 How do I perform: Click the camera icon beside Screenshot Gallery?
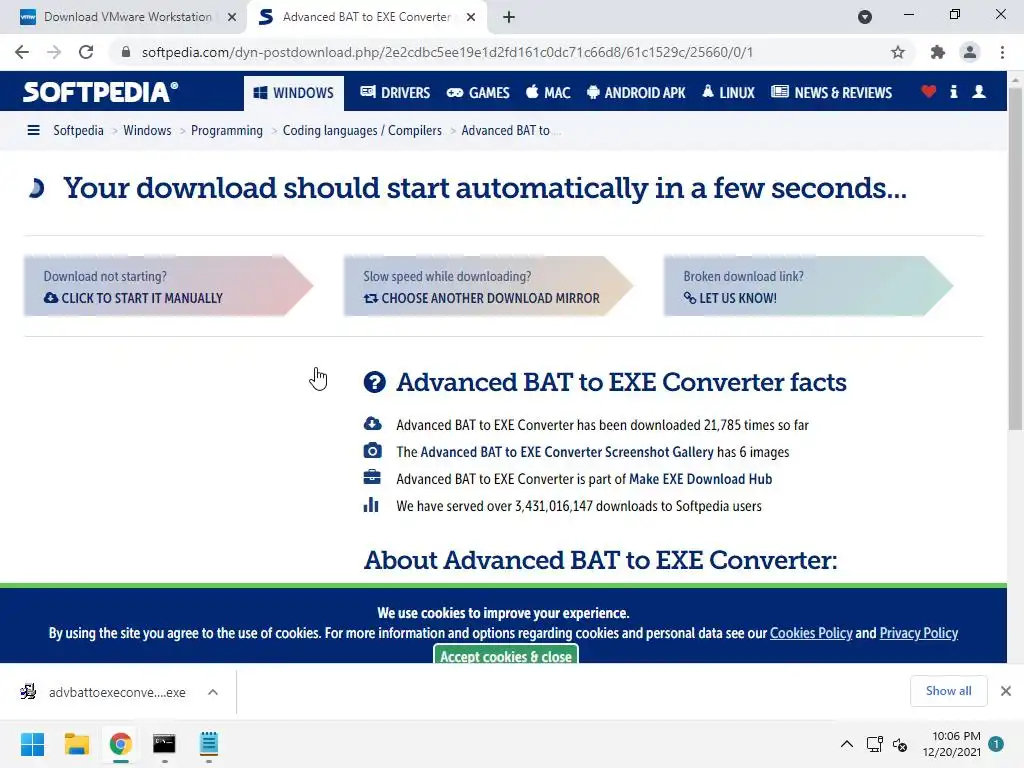click(x=372, y=451)
